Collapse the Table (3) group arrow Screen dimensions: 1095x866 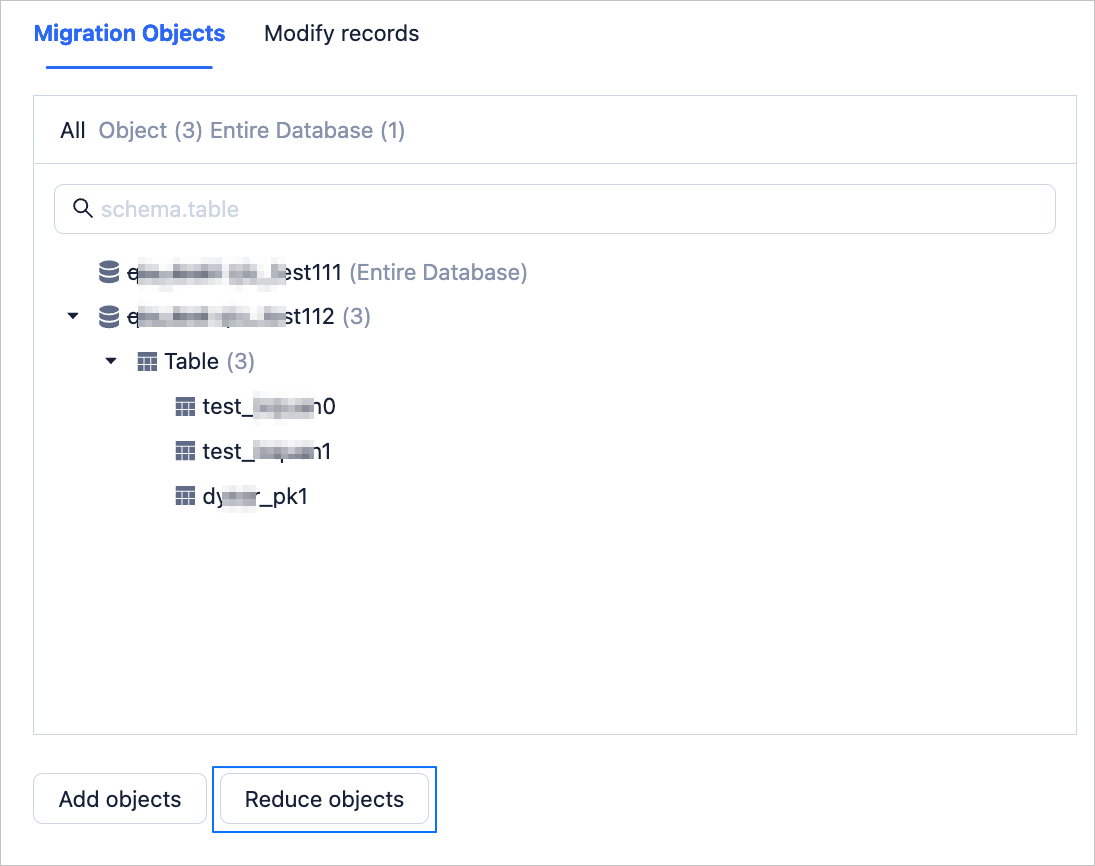coord(111,362)
